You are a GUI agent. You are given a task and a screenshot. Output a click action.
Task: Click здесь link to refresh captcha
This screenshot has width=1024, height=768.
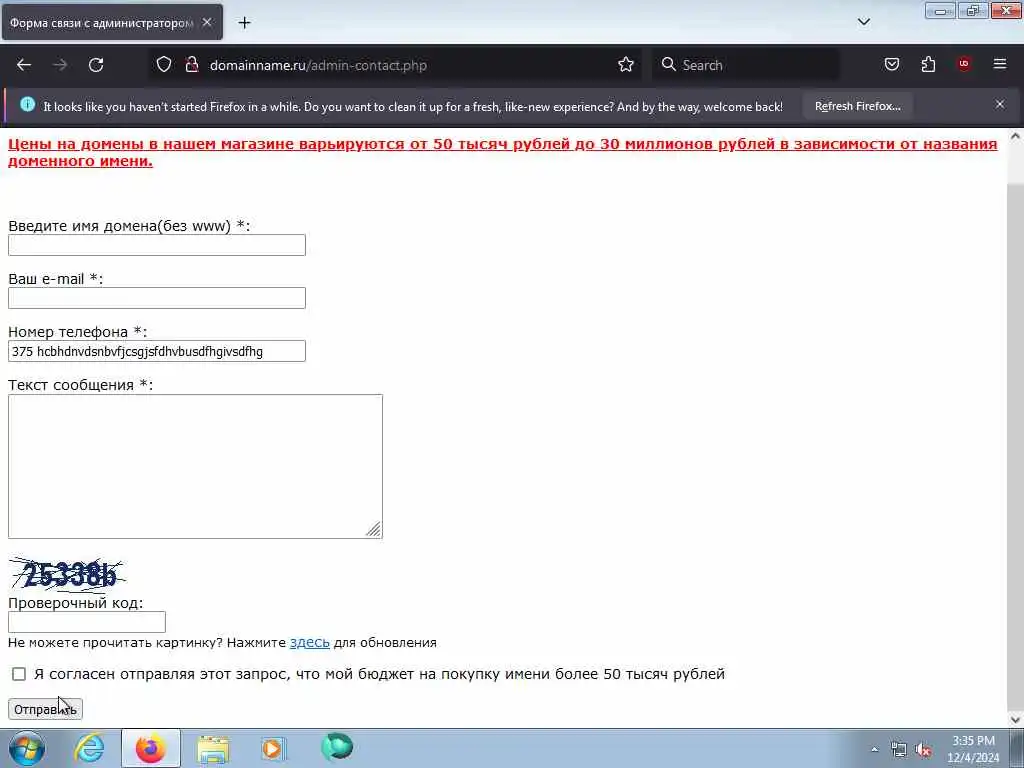point(310,643)
